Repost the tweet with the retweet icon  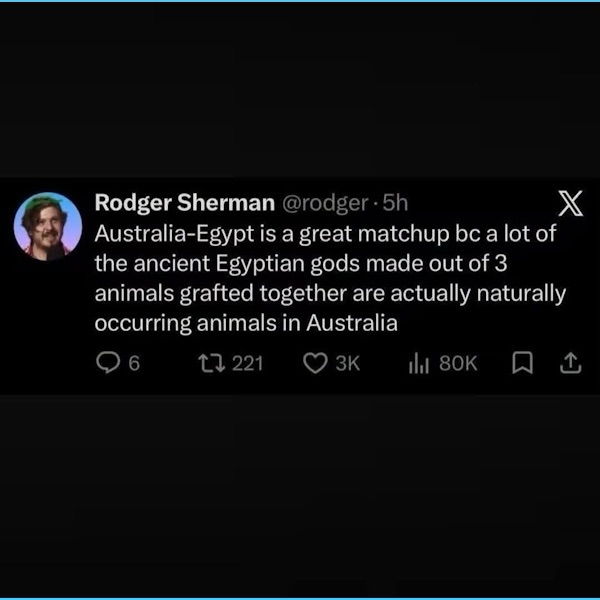(211, 363)
